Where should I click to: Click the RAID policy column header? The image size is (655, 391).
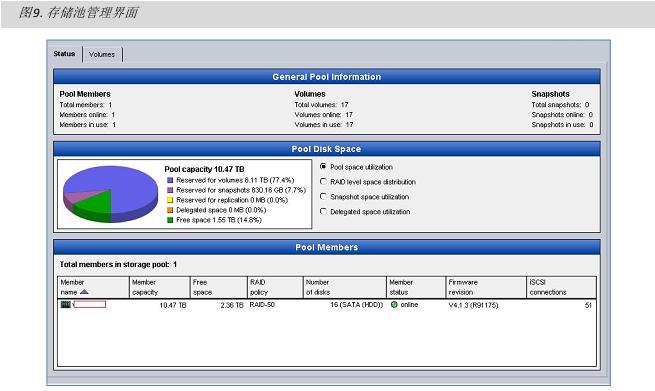click(x=275, y=287)
